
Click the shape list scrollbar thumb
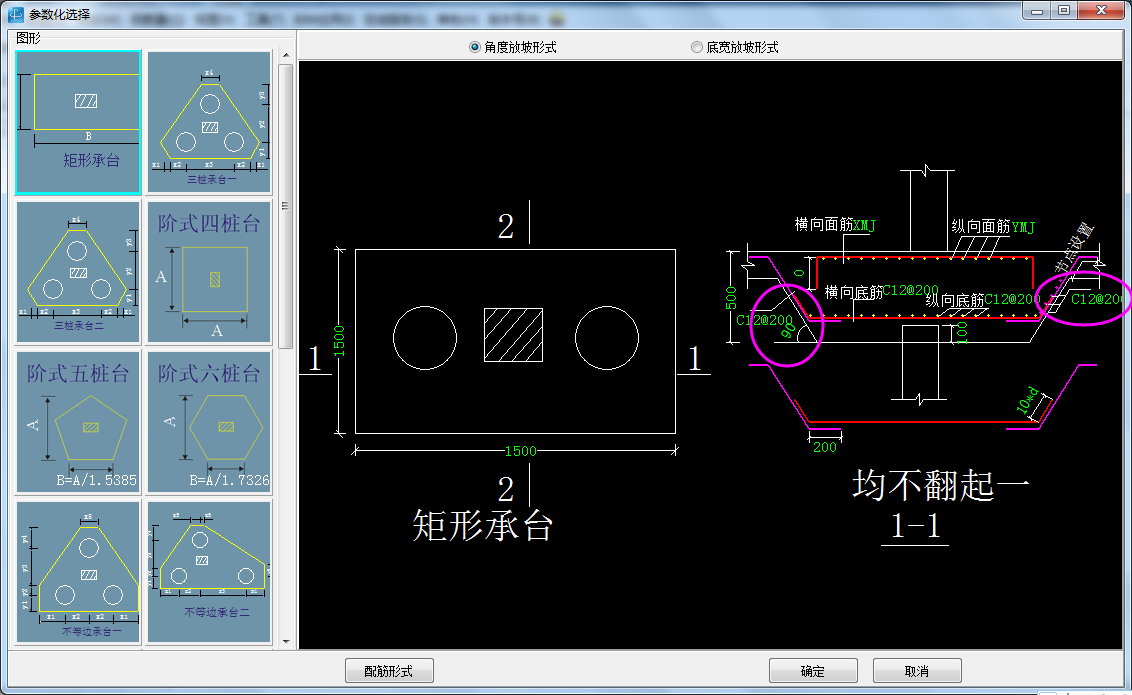(x=286, y=206)
